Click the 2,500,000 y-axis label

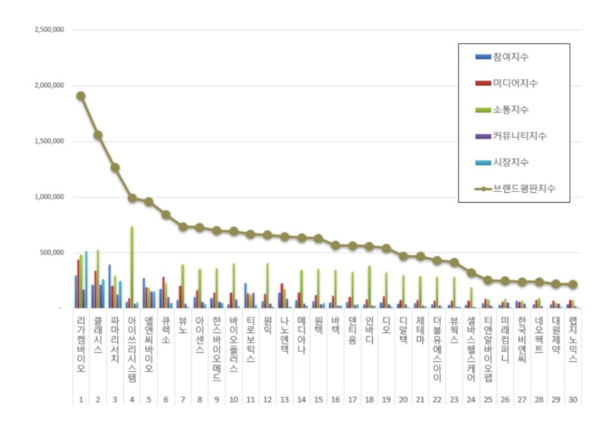(45, 30)
